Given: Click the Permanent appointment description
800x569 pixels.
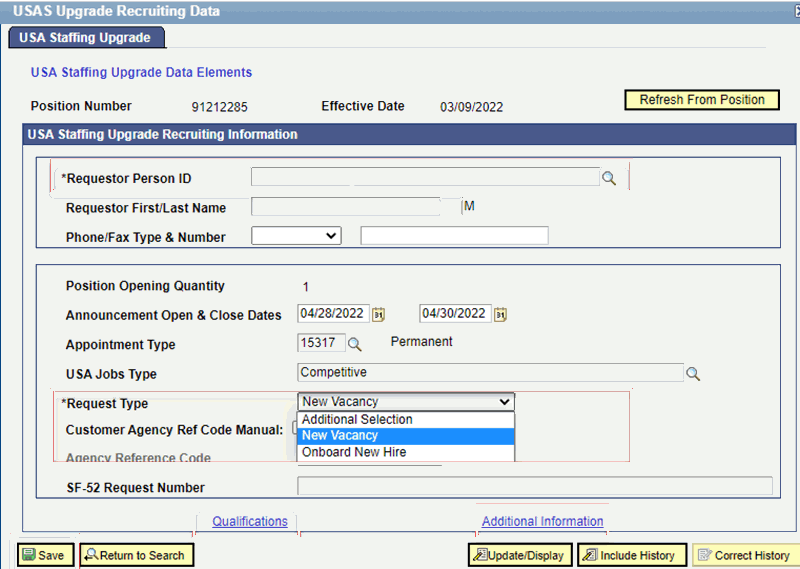Looking at the screenshot, I should (421, 342).
